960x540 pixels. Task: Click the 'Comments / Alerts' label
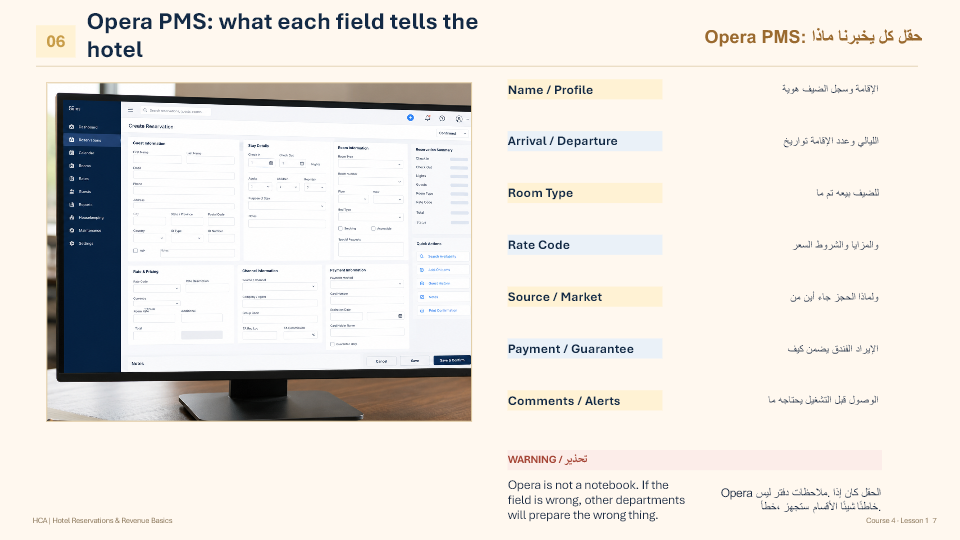563,401
